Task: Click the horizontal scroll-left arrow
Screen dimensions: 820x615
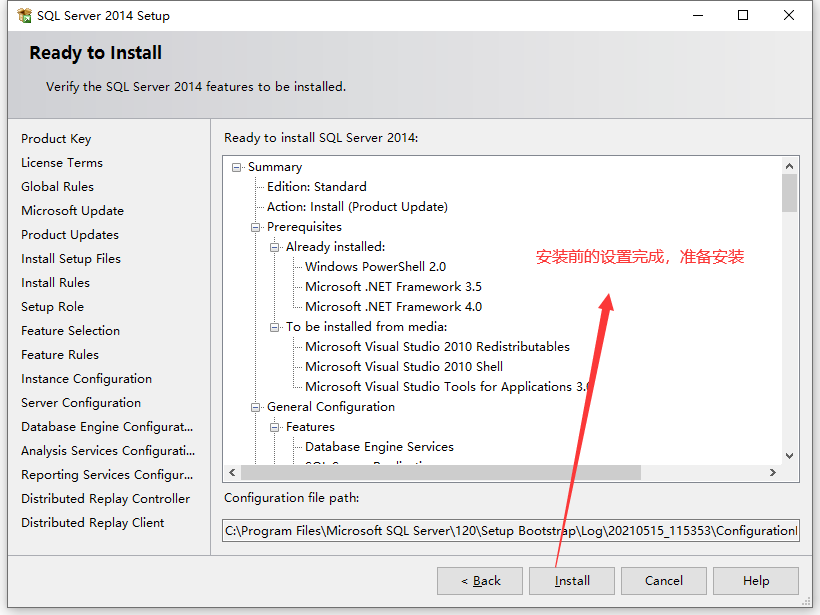Action: 232,473
